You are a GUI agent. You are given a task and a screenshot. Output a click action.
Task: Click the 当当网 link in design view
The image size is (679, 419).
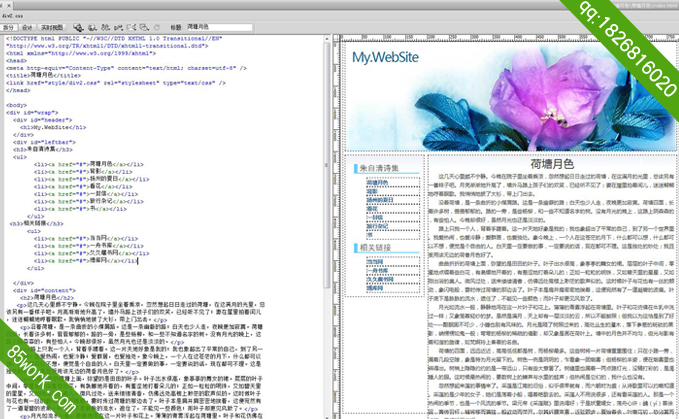tap(375, 262)
